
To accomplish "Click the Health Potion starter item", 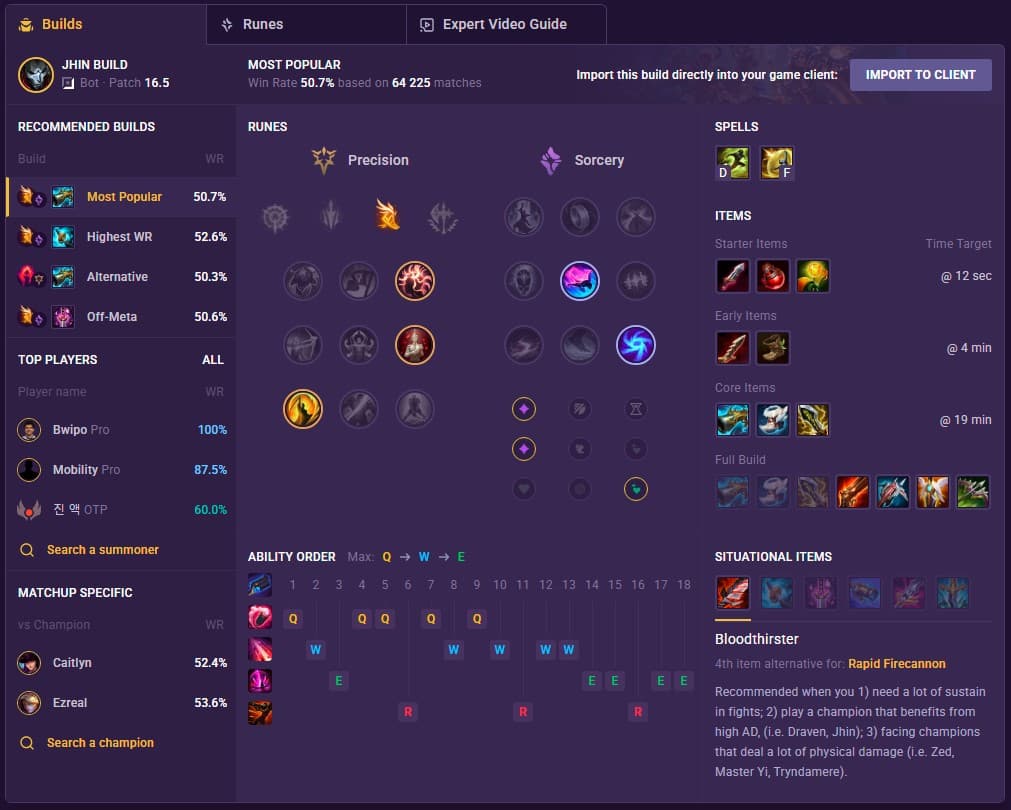I will [x=772, y=276].
